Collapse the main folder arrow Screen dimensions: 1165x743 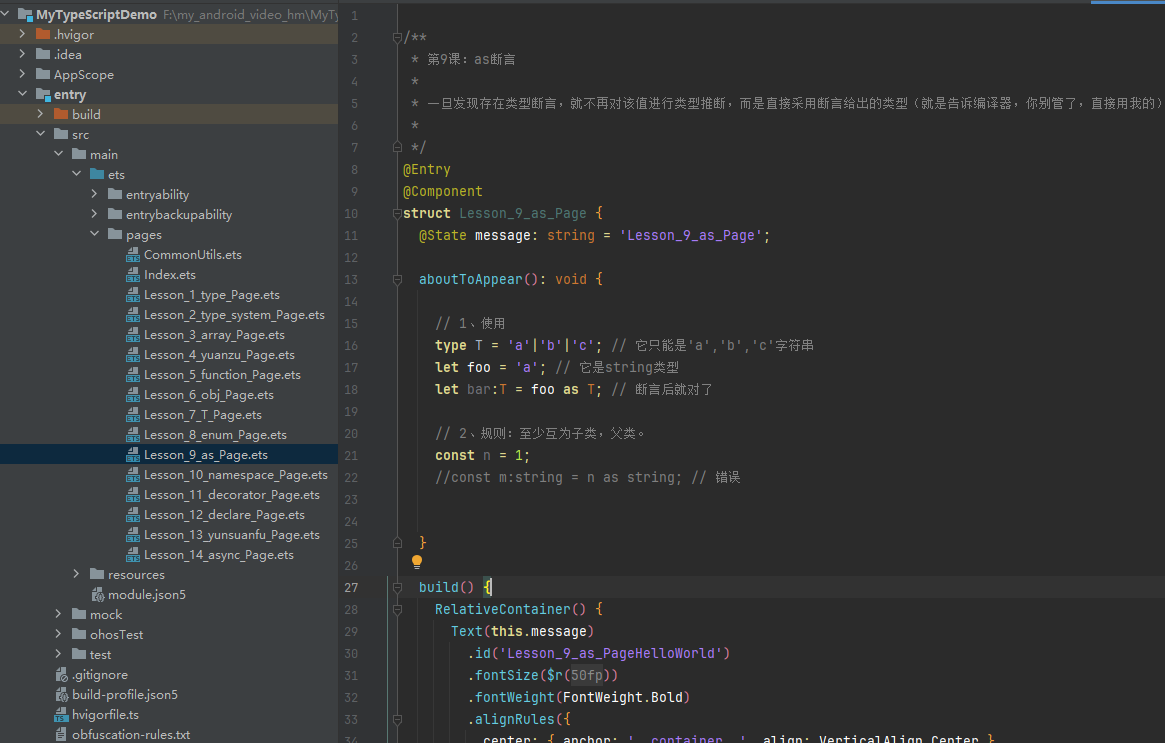pos(59,154)
